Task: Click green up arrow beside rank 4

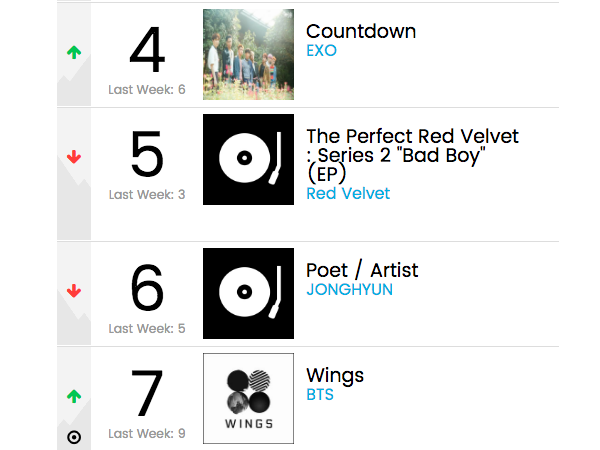Action: pos(74,52)
